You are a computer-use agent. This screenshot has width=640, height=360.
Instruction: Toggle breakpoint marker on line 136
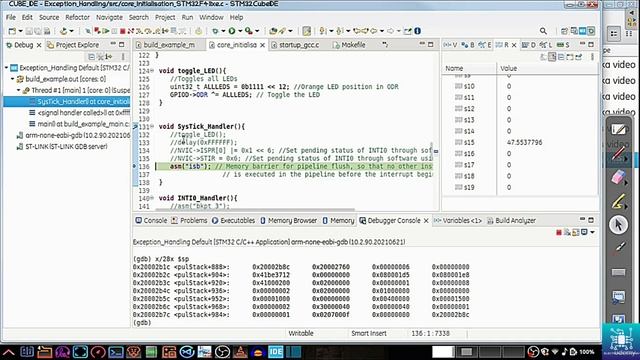pyautogui.click(x=135, y=167)
